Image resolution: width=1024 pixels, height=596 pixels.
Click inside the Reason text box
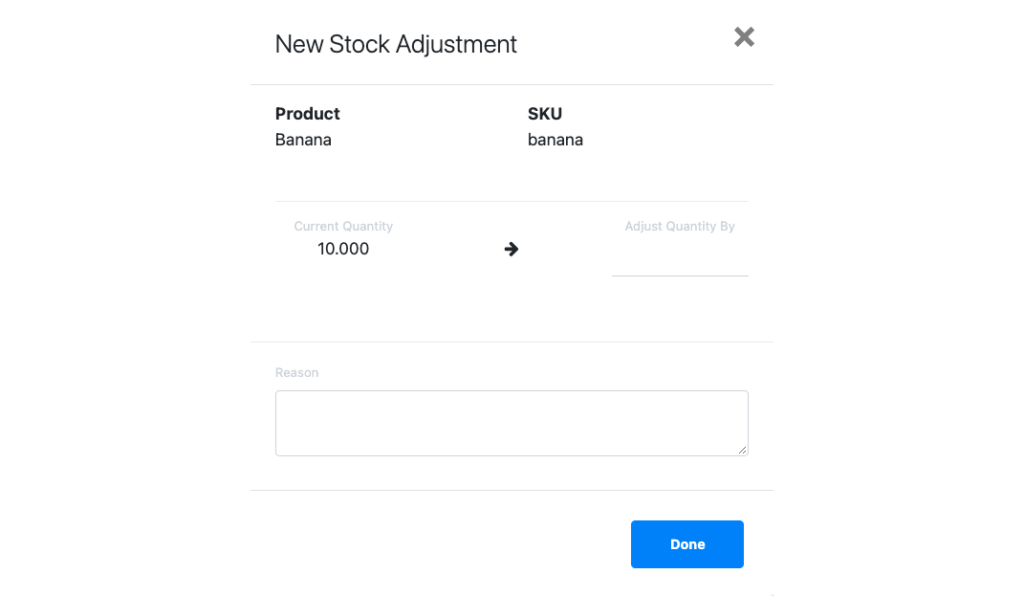(x=511, y=422)
